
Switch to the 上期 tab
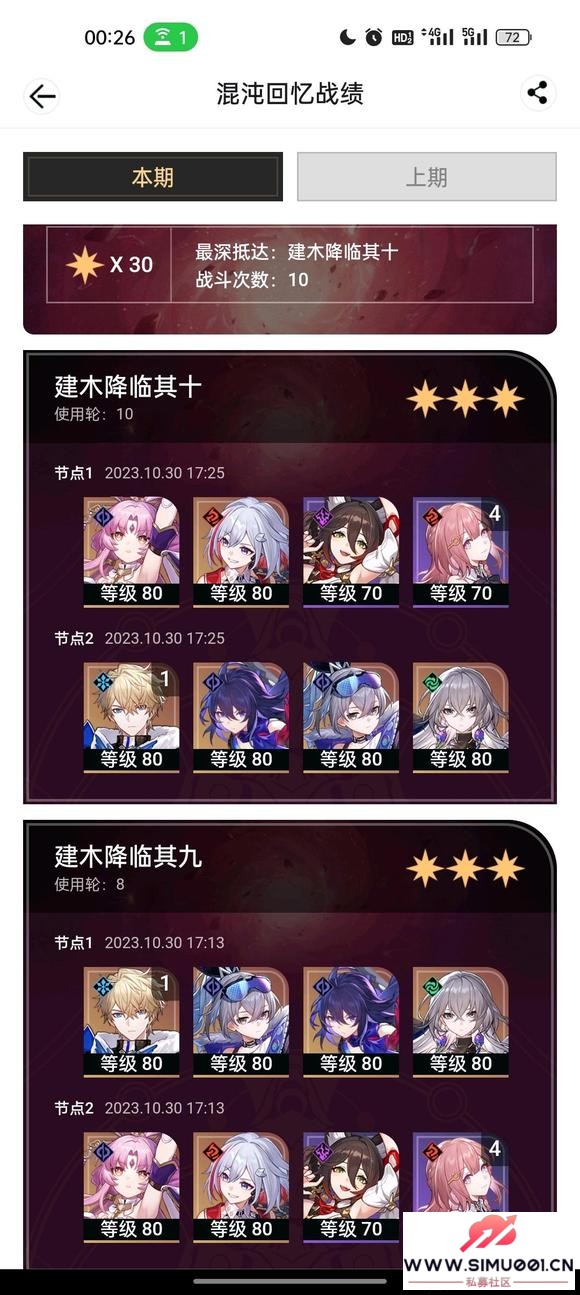427,177
